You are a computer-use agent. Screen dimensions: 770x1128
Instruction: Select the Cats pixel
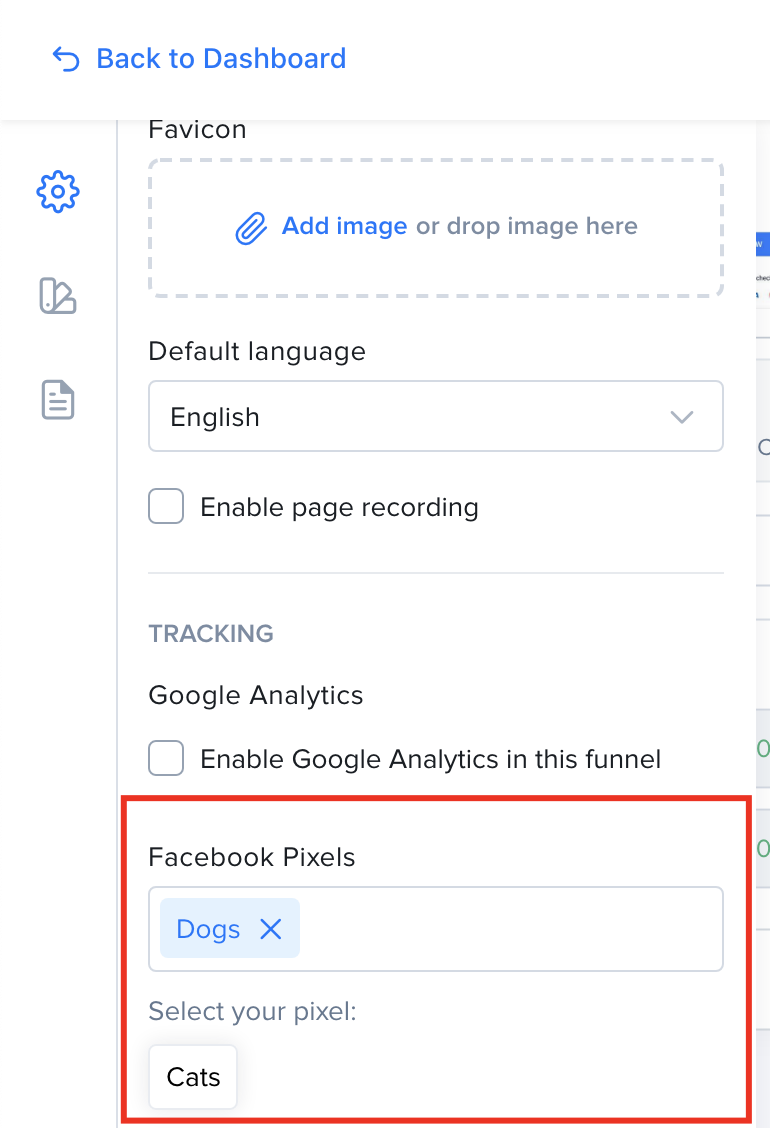193,1077
